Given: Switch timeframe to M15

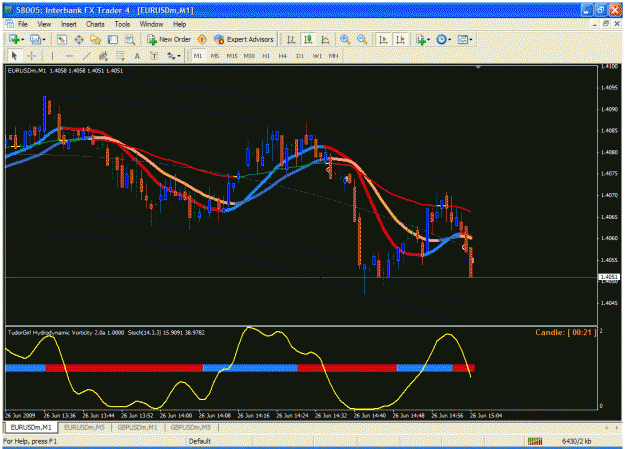Looking at the screenshot, I should 232,56.
